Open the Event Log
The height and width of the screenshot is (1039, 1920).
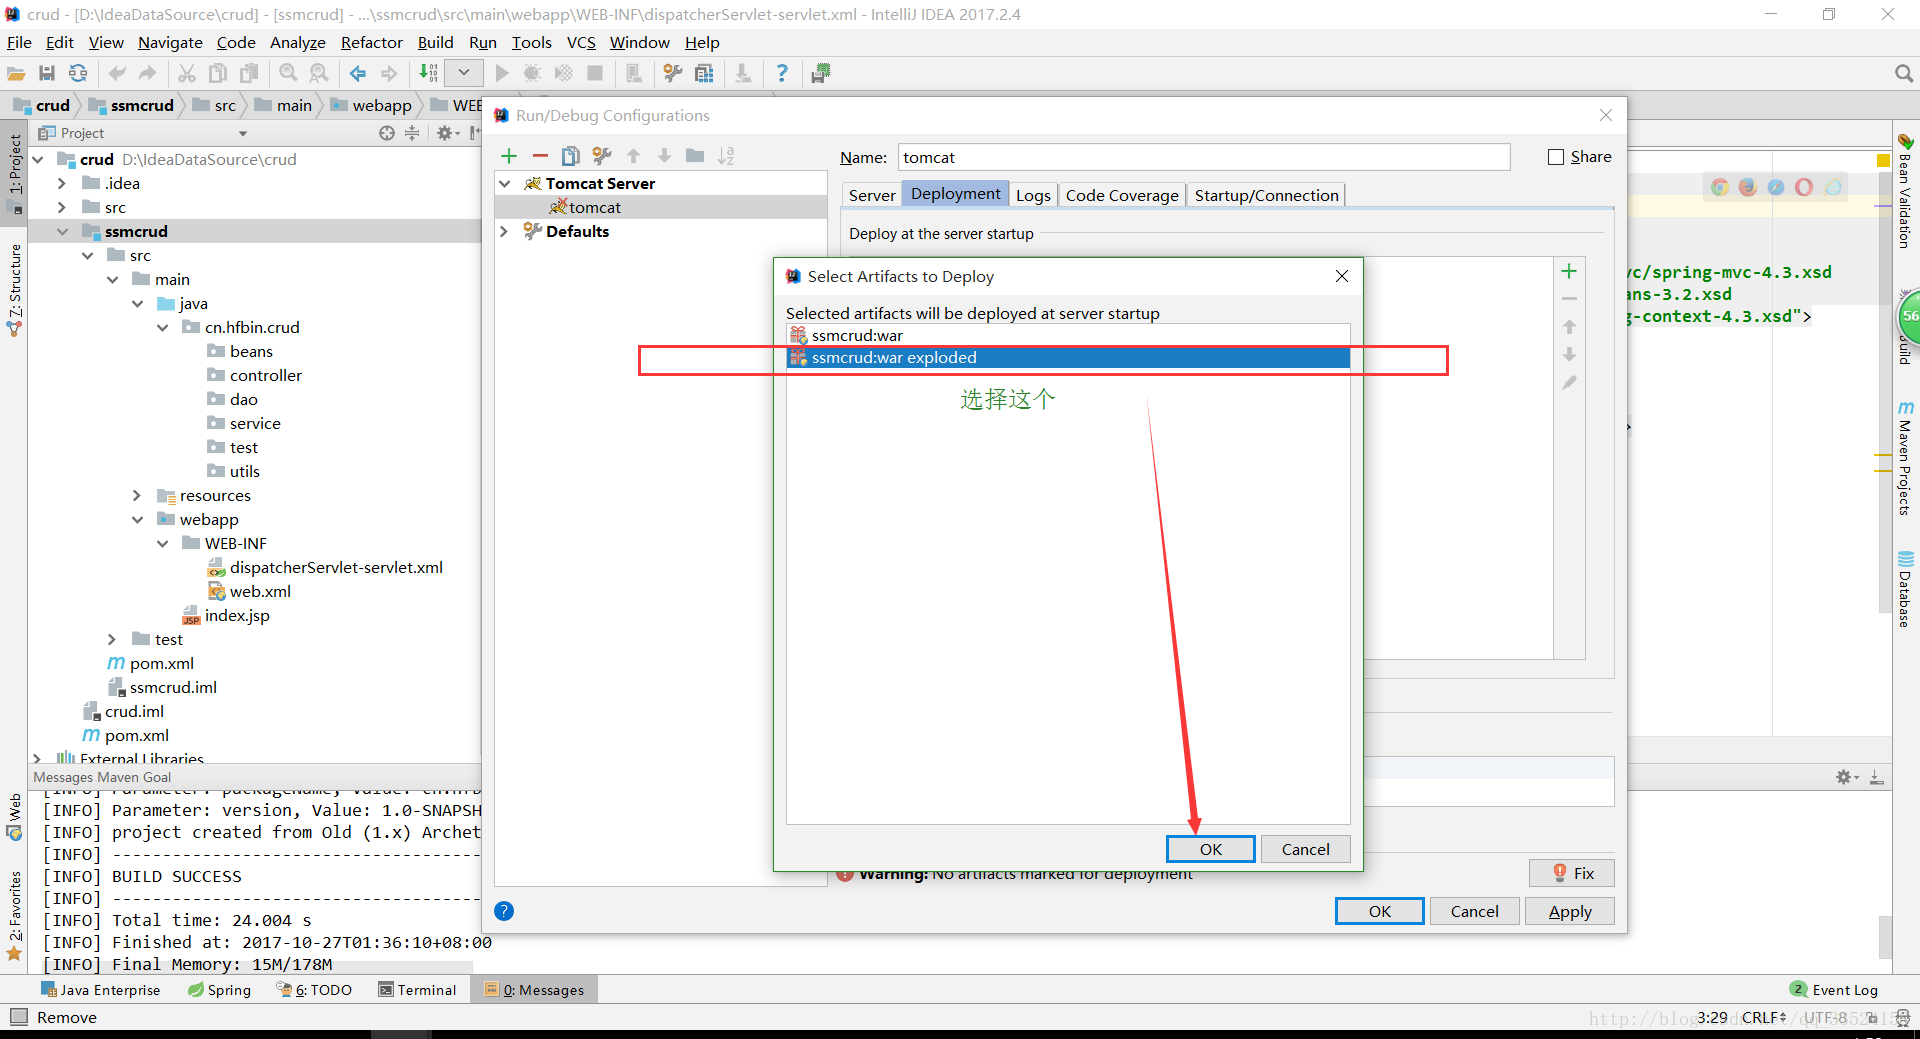[x=1834, y=990]
